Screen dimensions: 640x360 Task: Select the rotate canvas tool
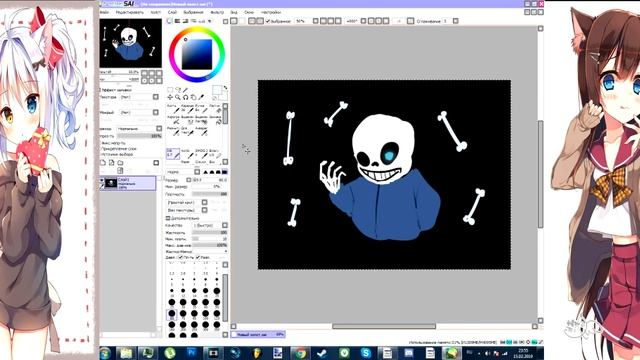pos(186,97)
